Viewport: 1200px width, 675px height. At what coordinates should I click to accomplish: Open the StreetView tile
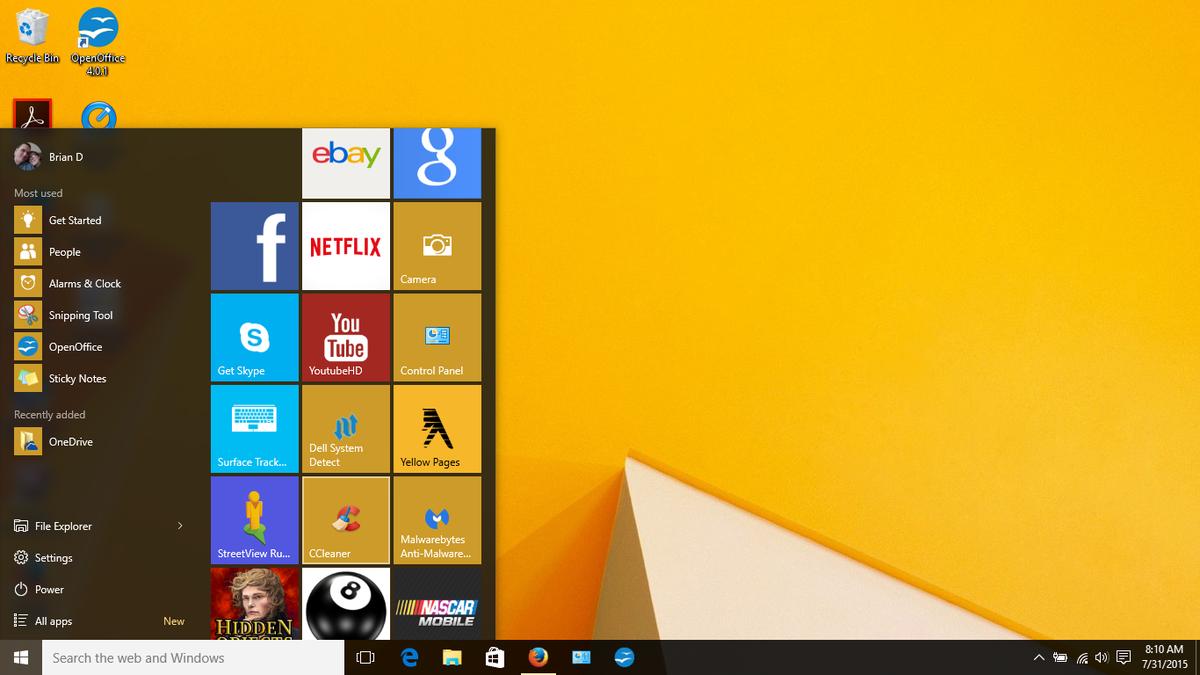pyautogui.click(x=254, y=520)
